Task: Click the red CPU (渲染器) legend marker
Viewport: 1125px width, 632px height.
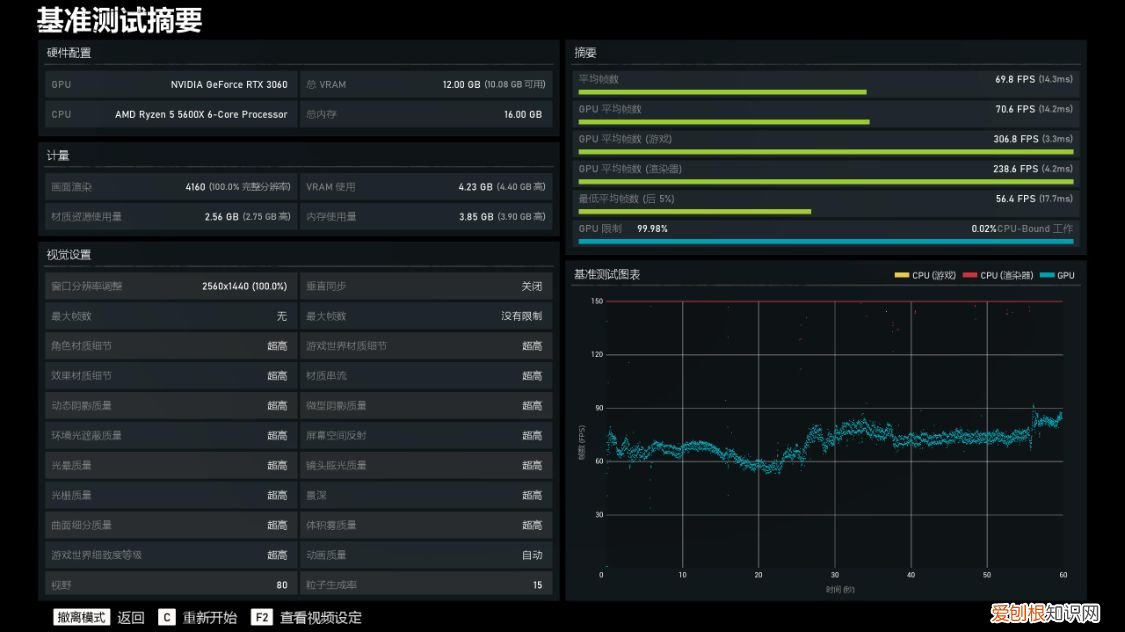Action: click(970, 275)
